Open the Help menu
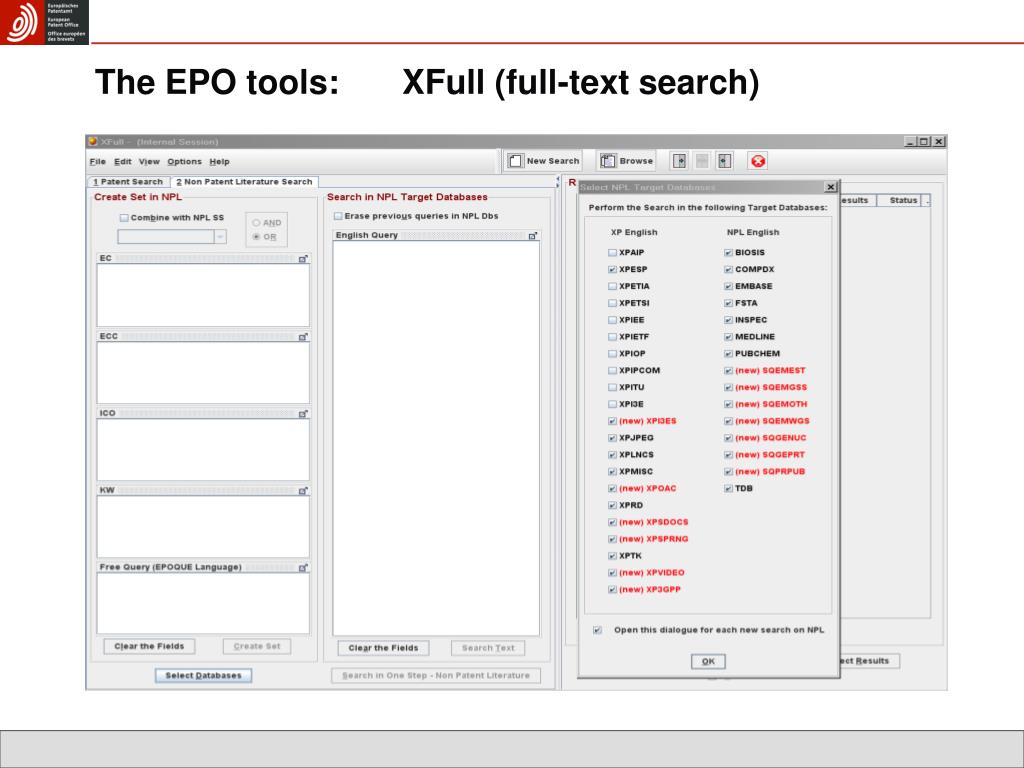The width and height of the screenshot is (1024, 768). pyautogui.click(x=219, y=161)
